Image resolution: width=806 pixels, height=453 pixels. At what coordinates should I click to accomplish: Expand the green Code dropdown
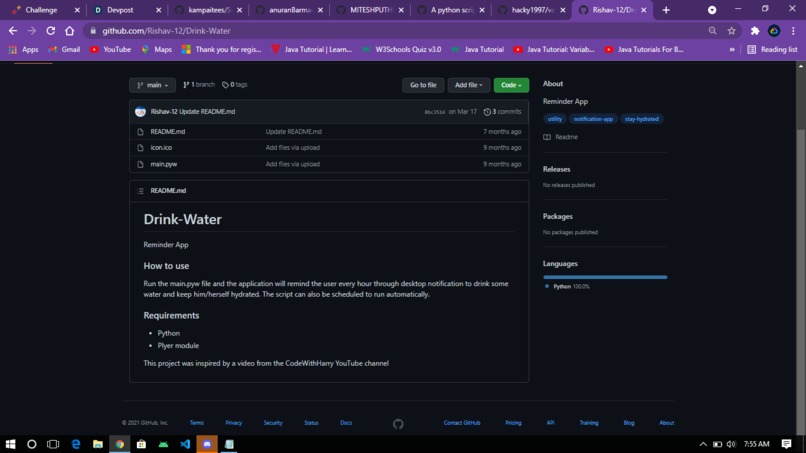(x=511, y=85)
